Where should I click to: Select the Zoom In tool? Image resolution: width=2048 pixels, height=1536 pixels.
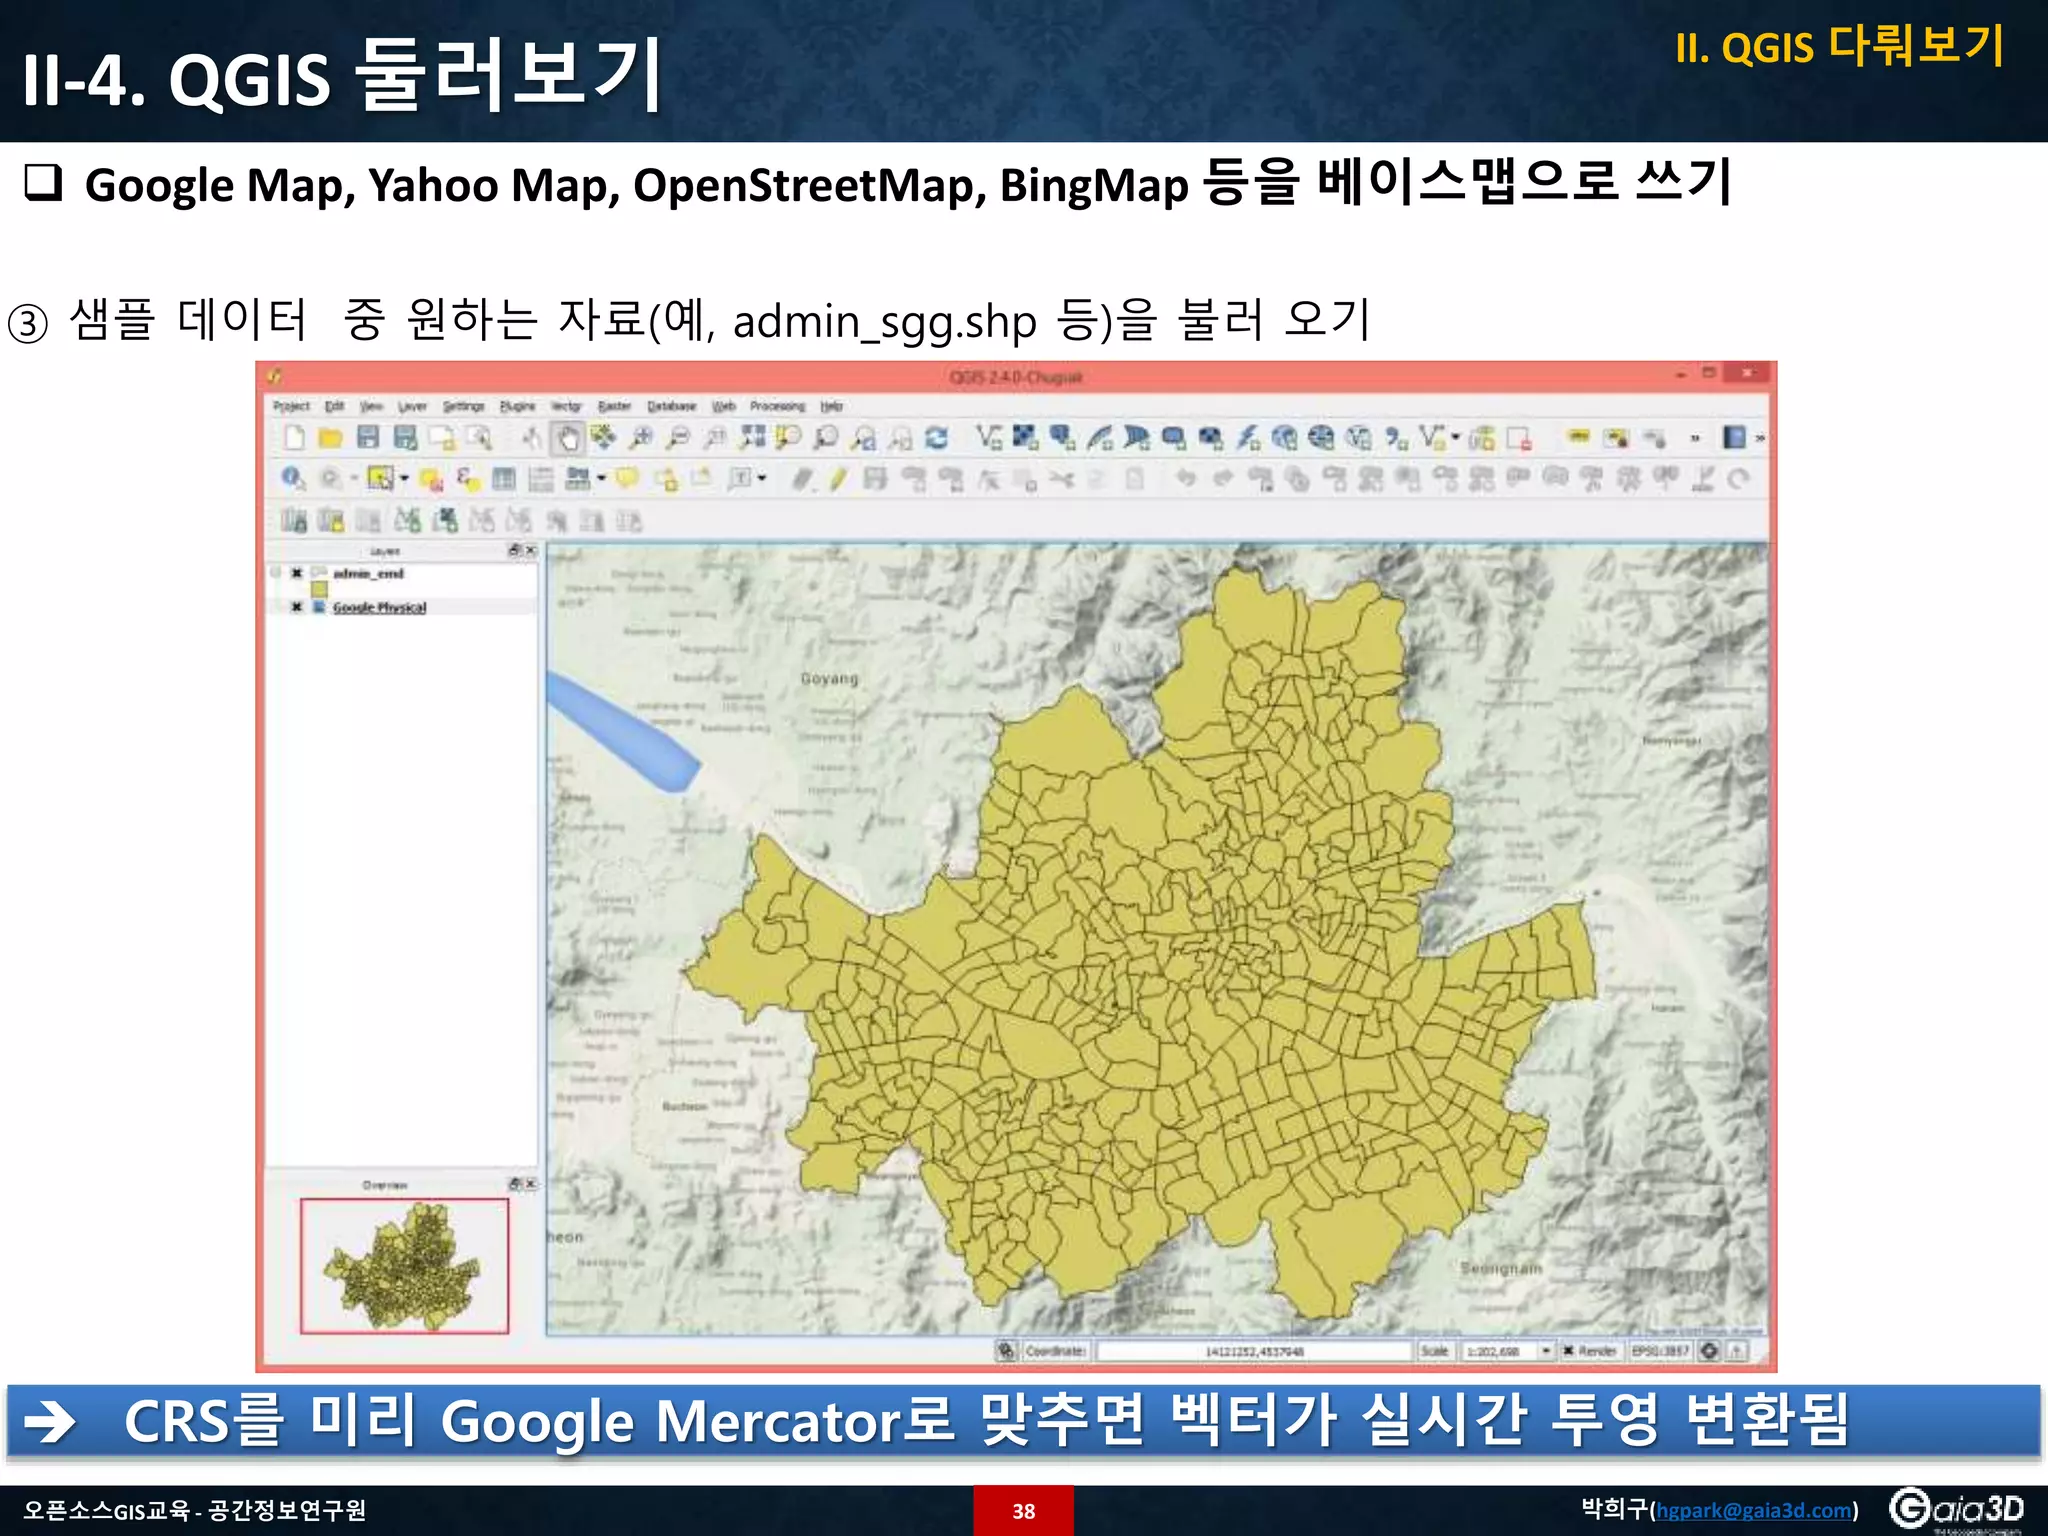[641, 438]
